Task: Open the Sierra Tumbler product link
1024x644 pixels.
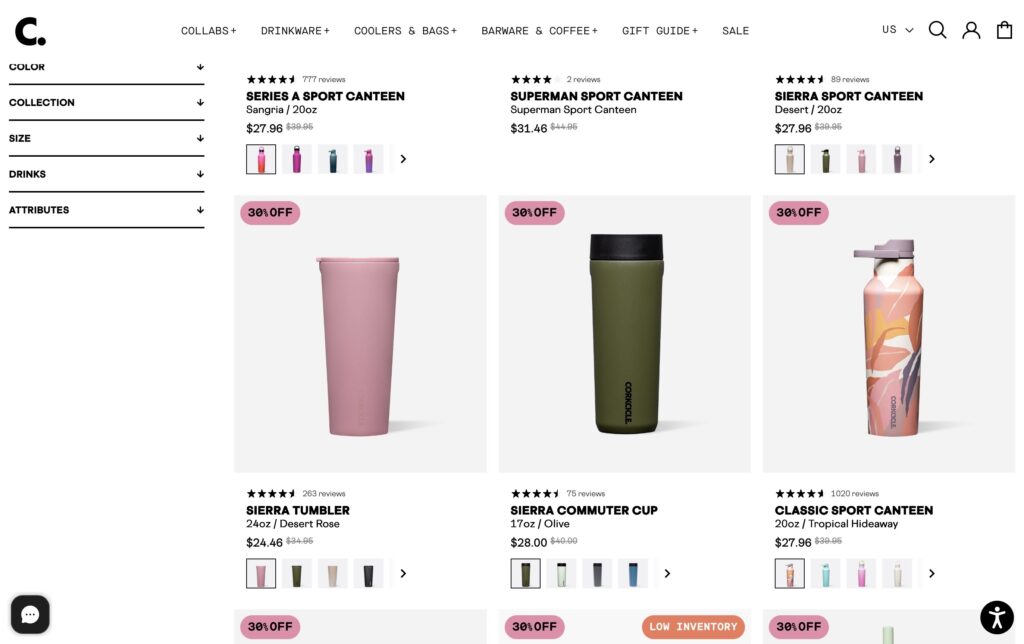Action: [298, 510]
